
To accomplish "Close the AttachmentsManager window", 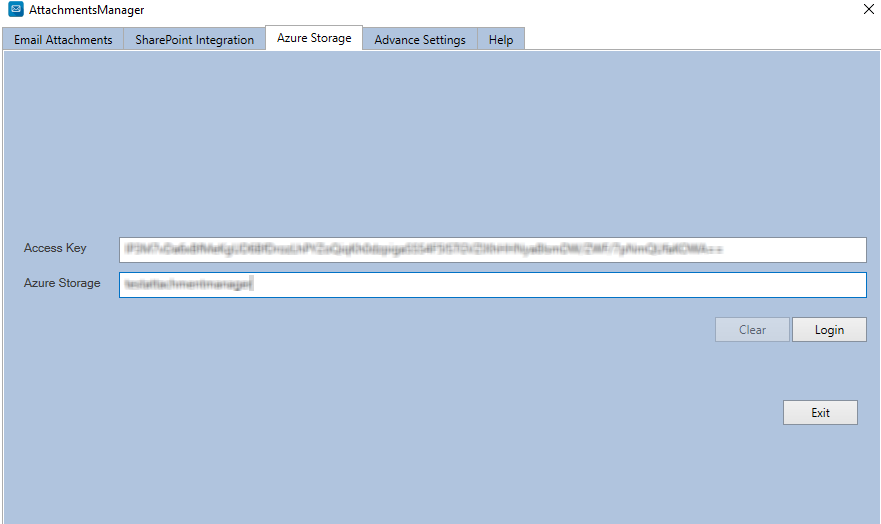I will [866, 10].
